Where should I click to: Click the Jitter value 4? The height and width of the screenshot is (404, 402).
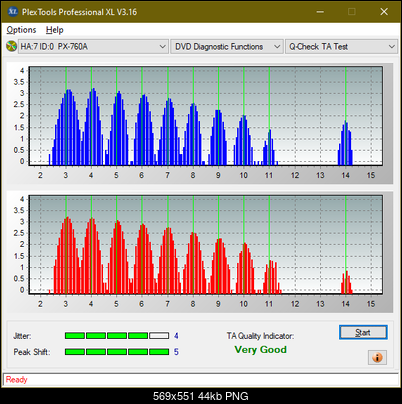(x=176, y=336)
